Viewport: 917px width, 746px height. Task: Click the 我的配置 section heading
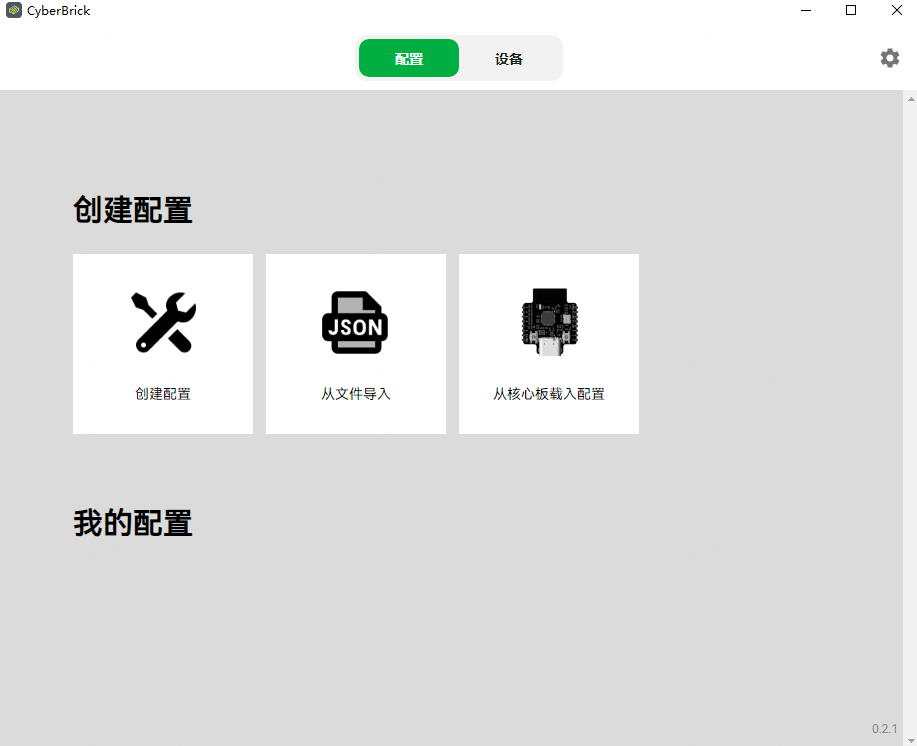pos(133,523)
